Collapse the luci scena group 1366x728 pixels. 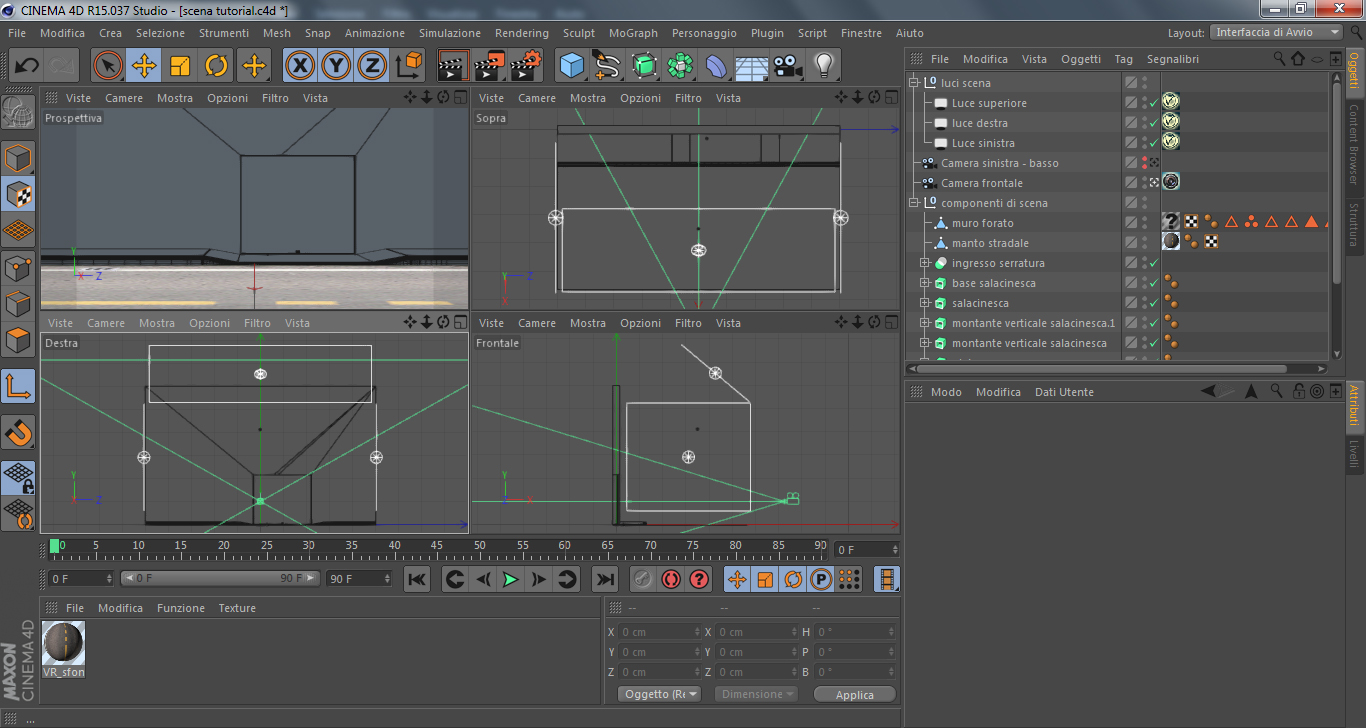pos(914,83)
